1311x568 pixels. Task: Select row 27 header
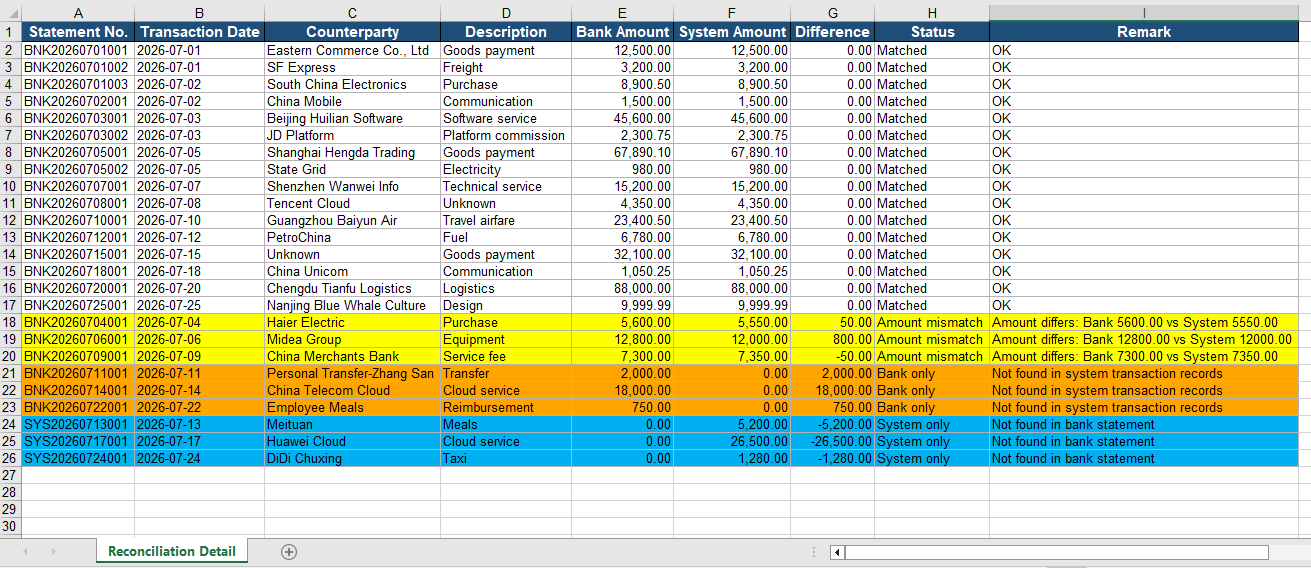tap(10, 475)
